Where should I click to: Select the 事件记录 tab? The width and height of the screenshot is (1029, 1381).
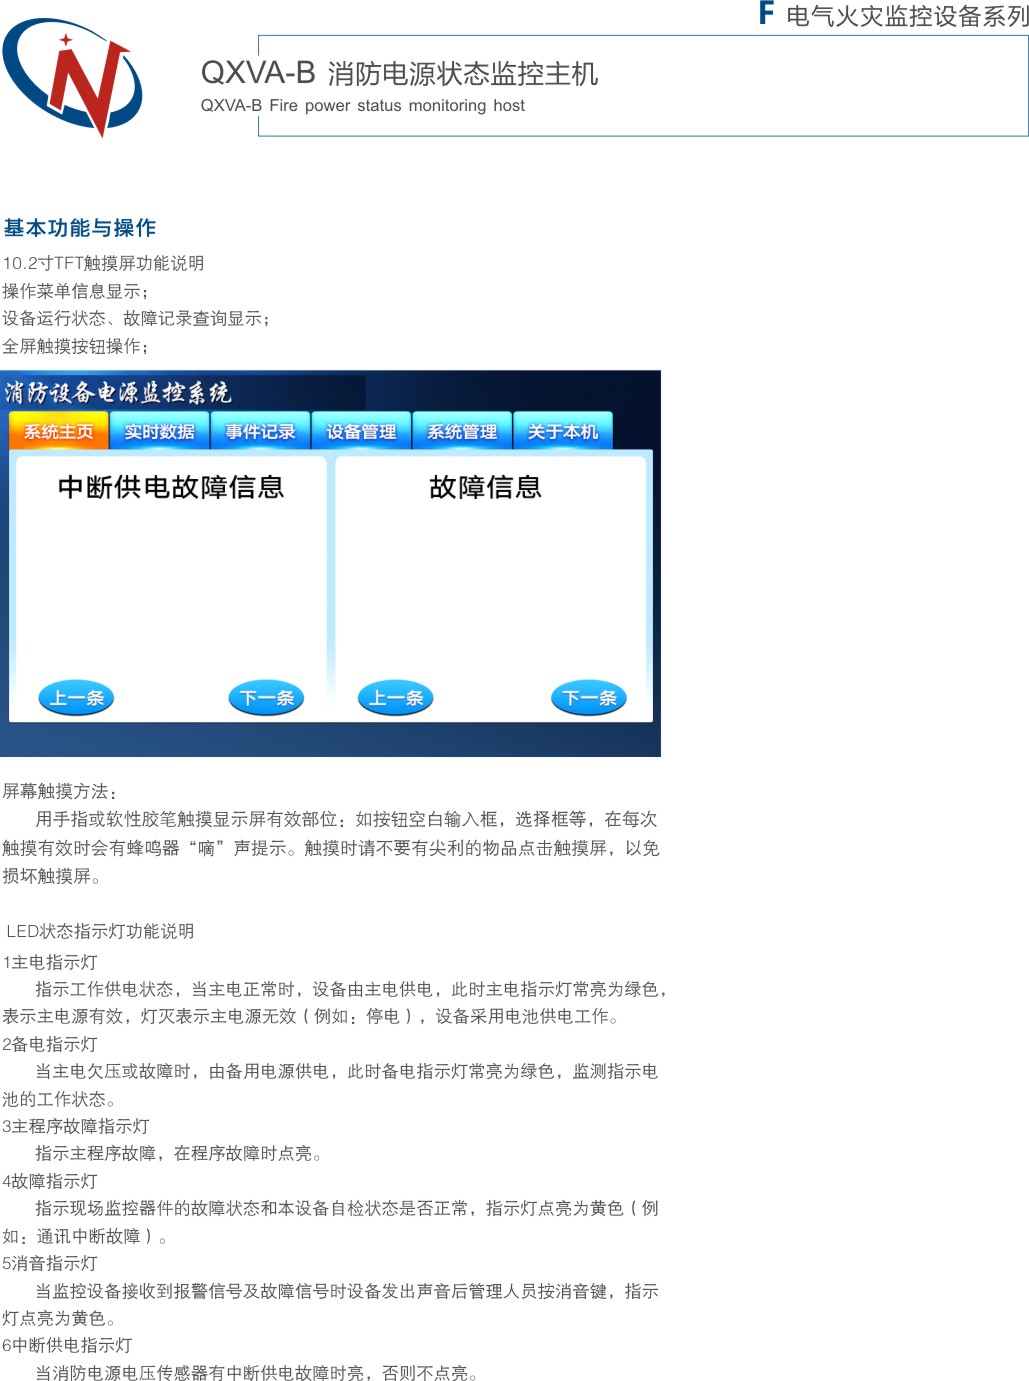pyautogui.click(x=260, y=431)
